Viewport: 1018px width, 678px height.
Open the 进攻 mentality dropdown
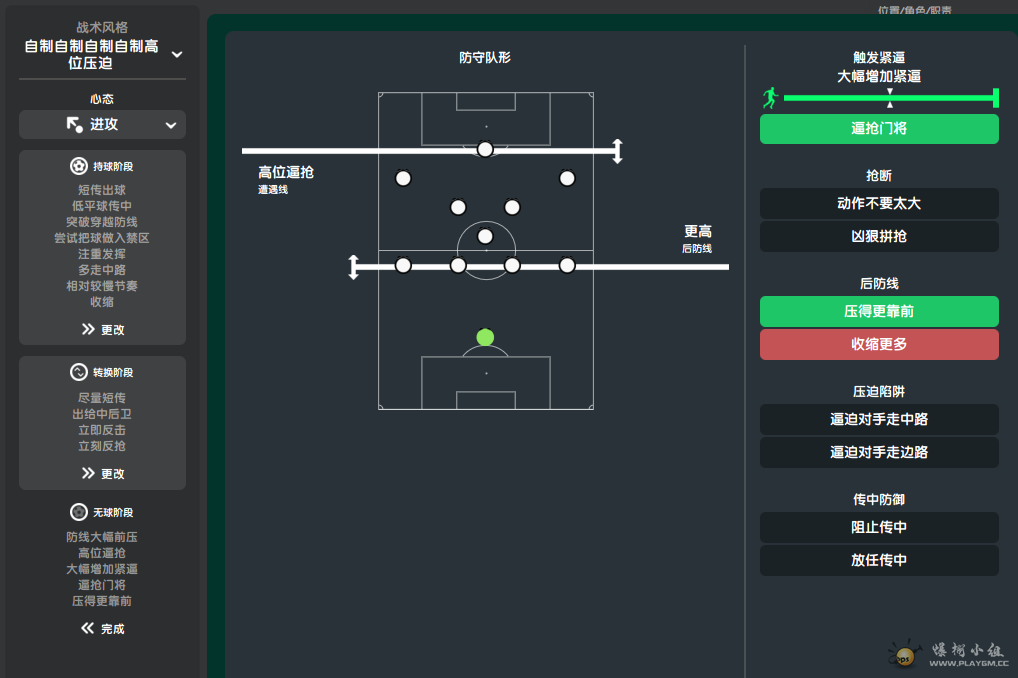pyautogui.click(x=170, y=125)
